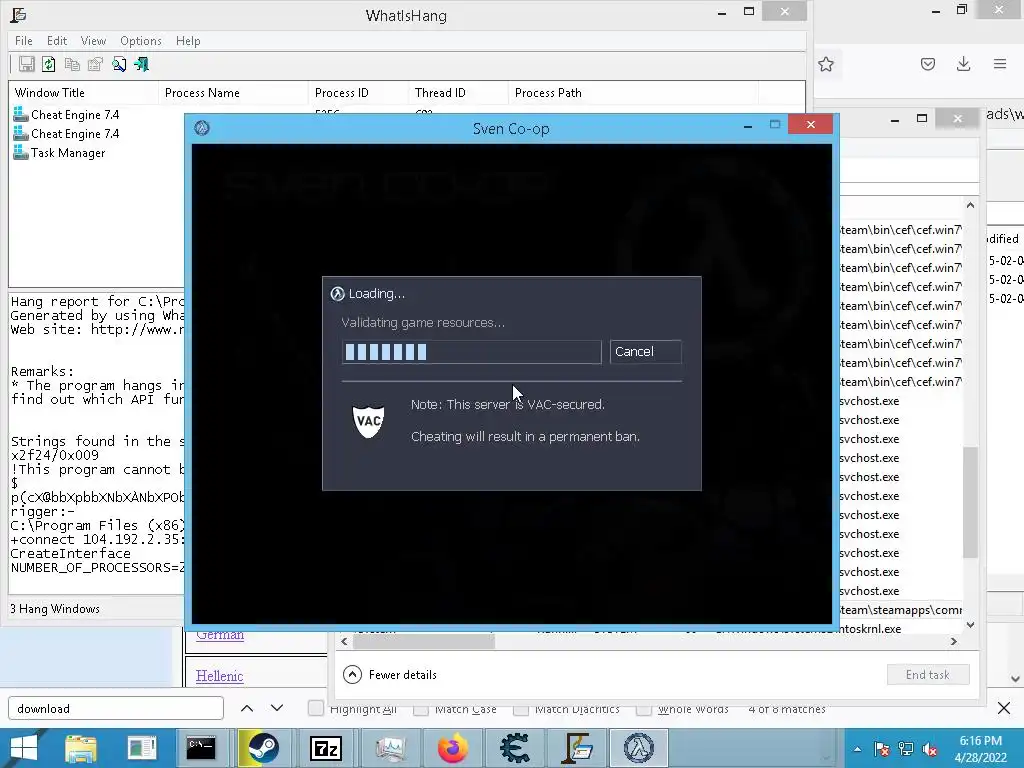Jump to next find match arrow

click(x=277, y=708)
